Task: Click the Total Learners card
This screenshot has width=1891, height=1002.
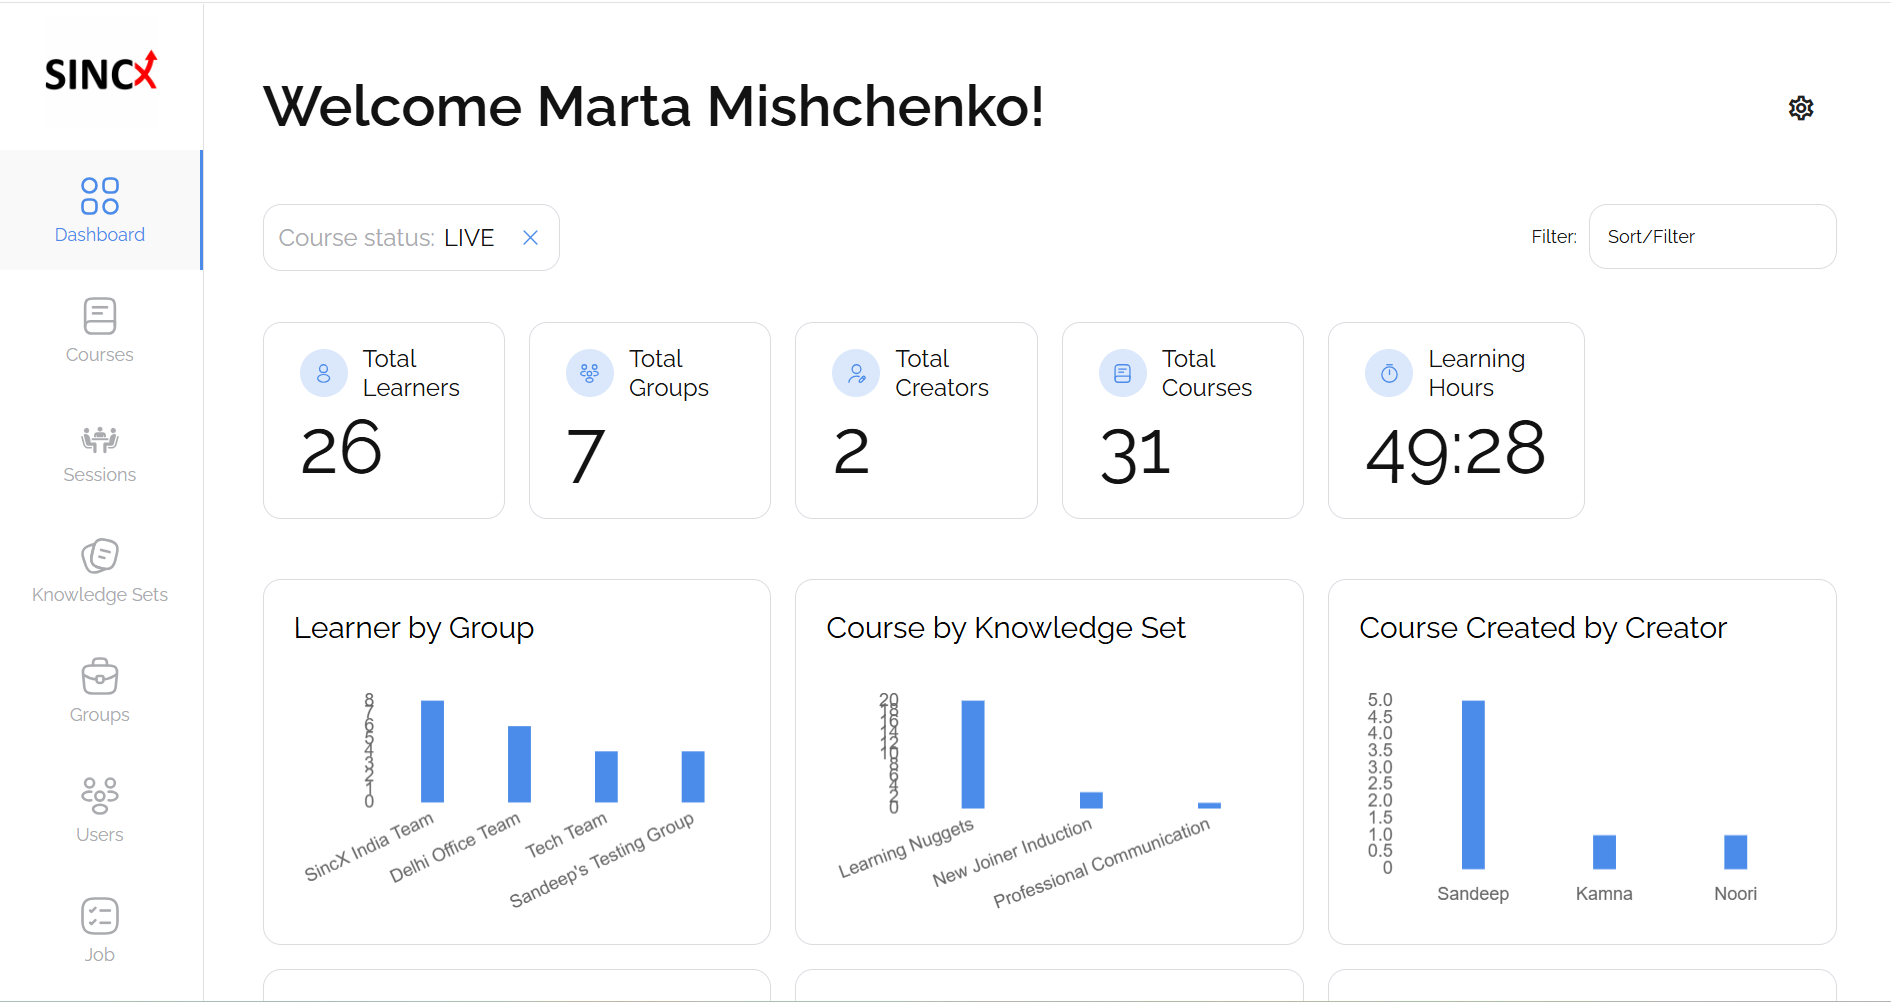Action: coord(383,420)
